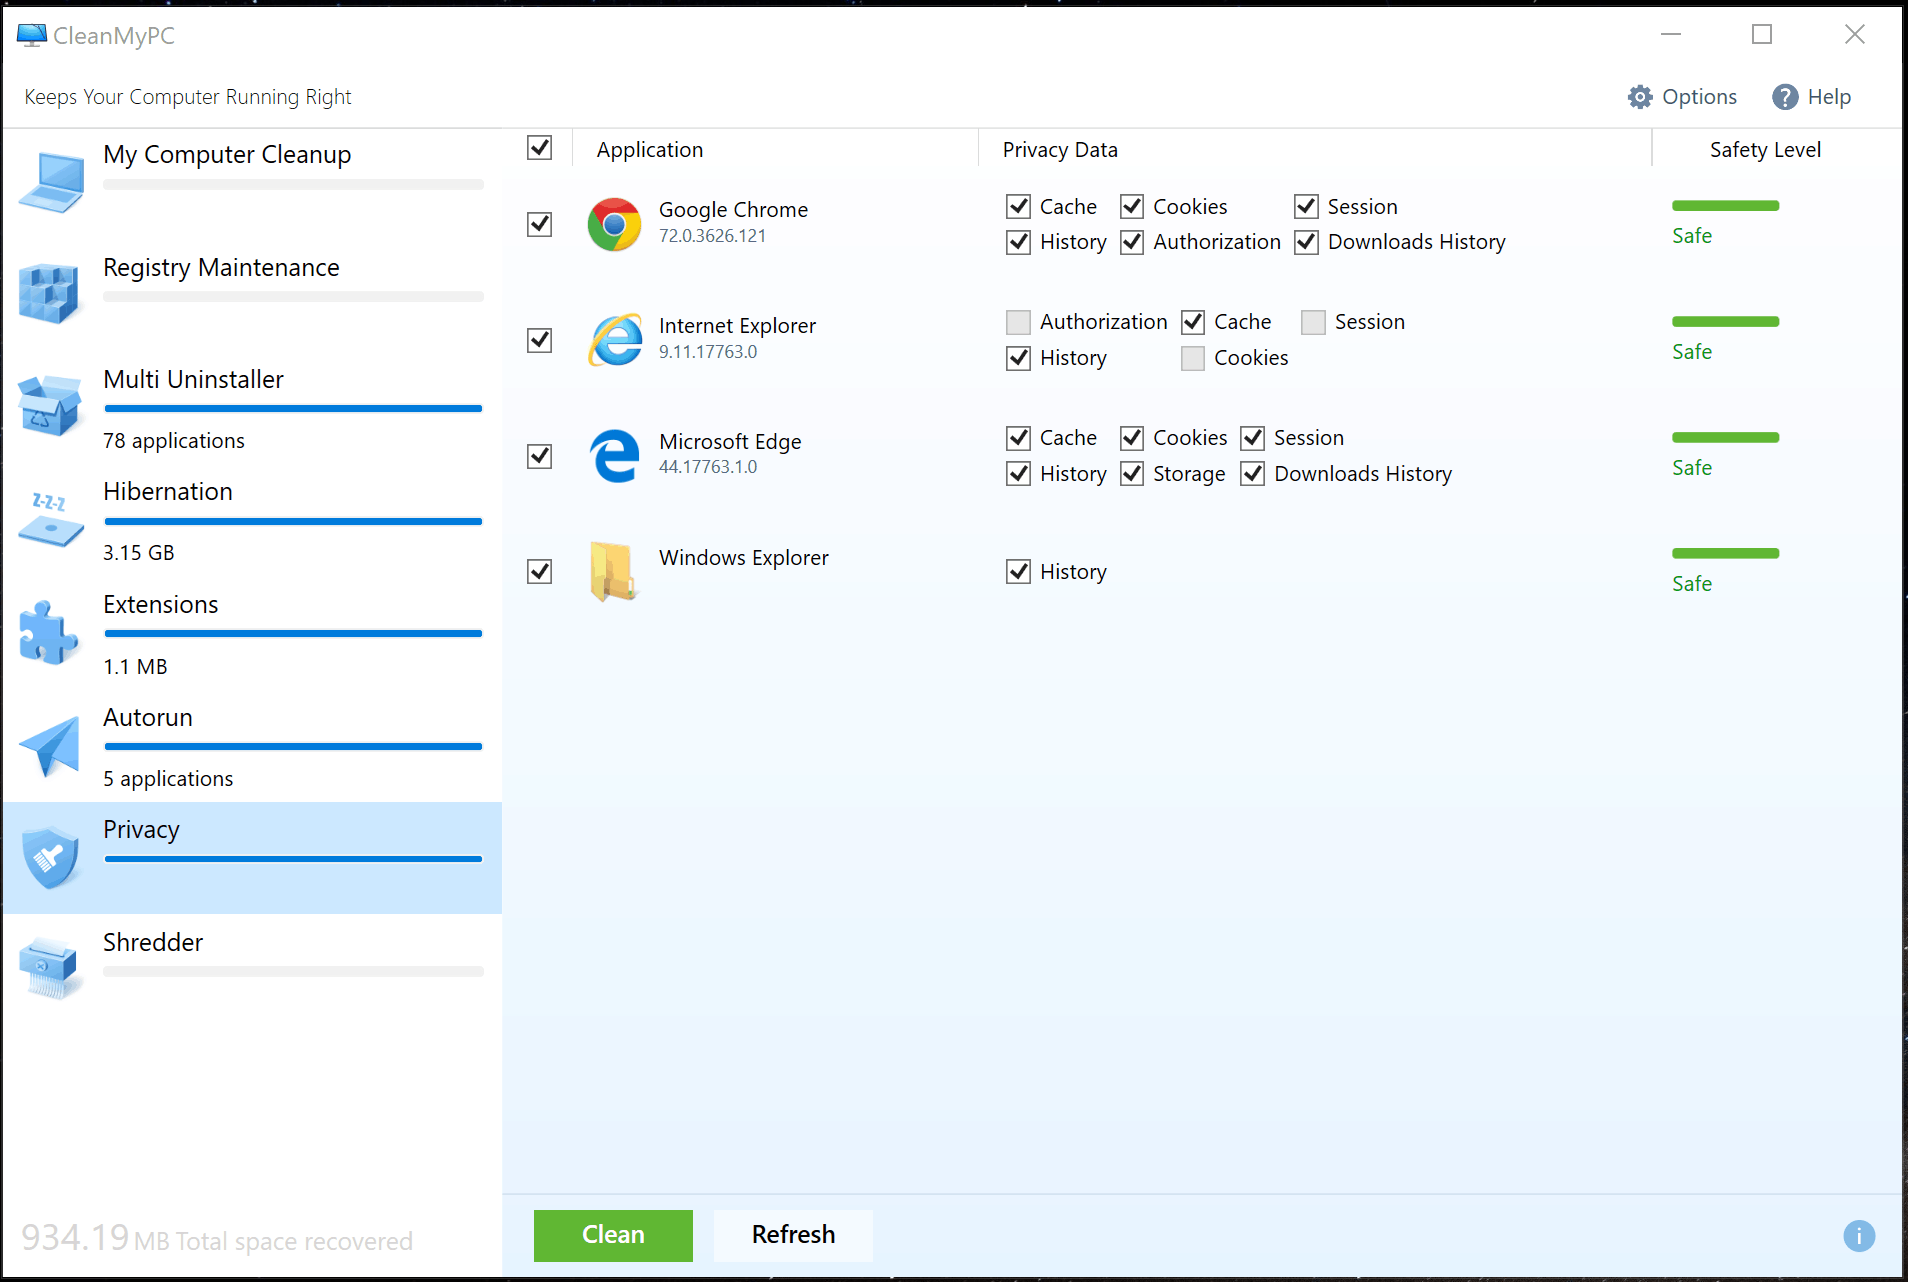This screenshot has height=1282, width=1908.
Task: Uncheck Chrome's History checkbox
Action: 1019,242
